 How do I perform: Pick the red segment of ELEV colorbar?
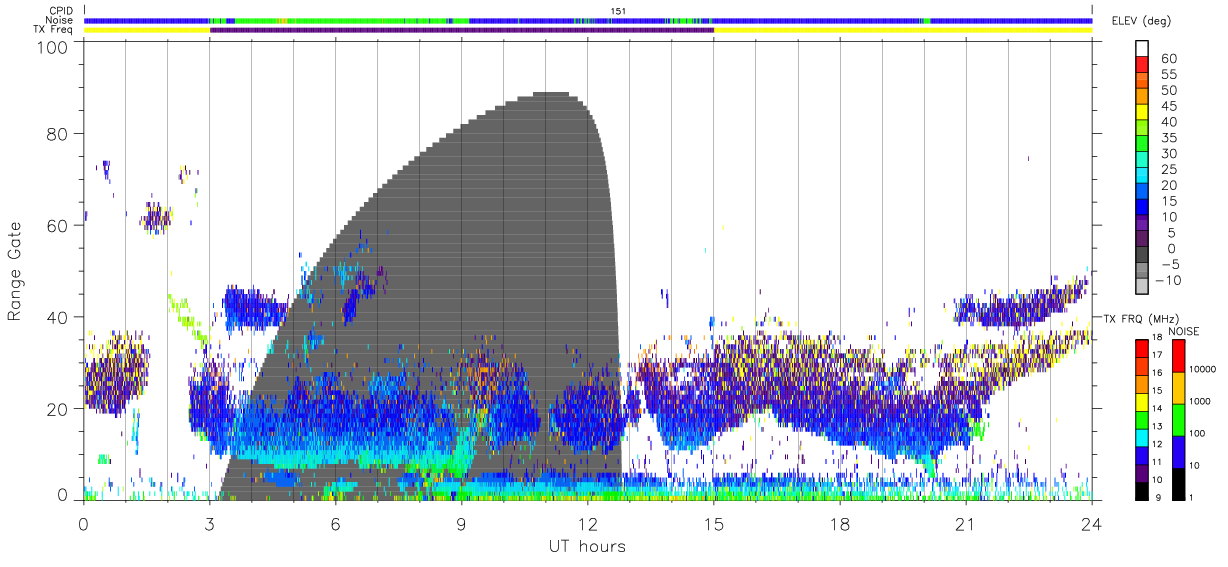[1143, 66]
